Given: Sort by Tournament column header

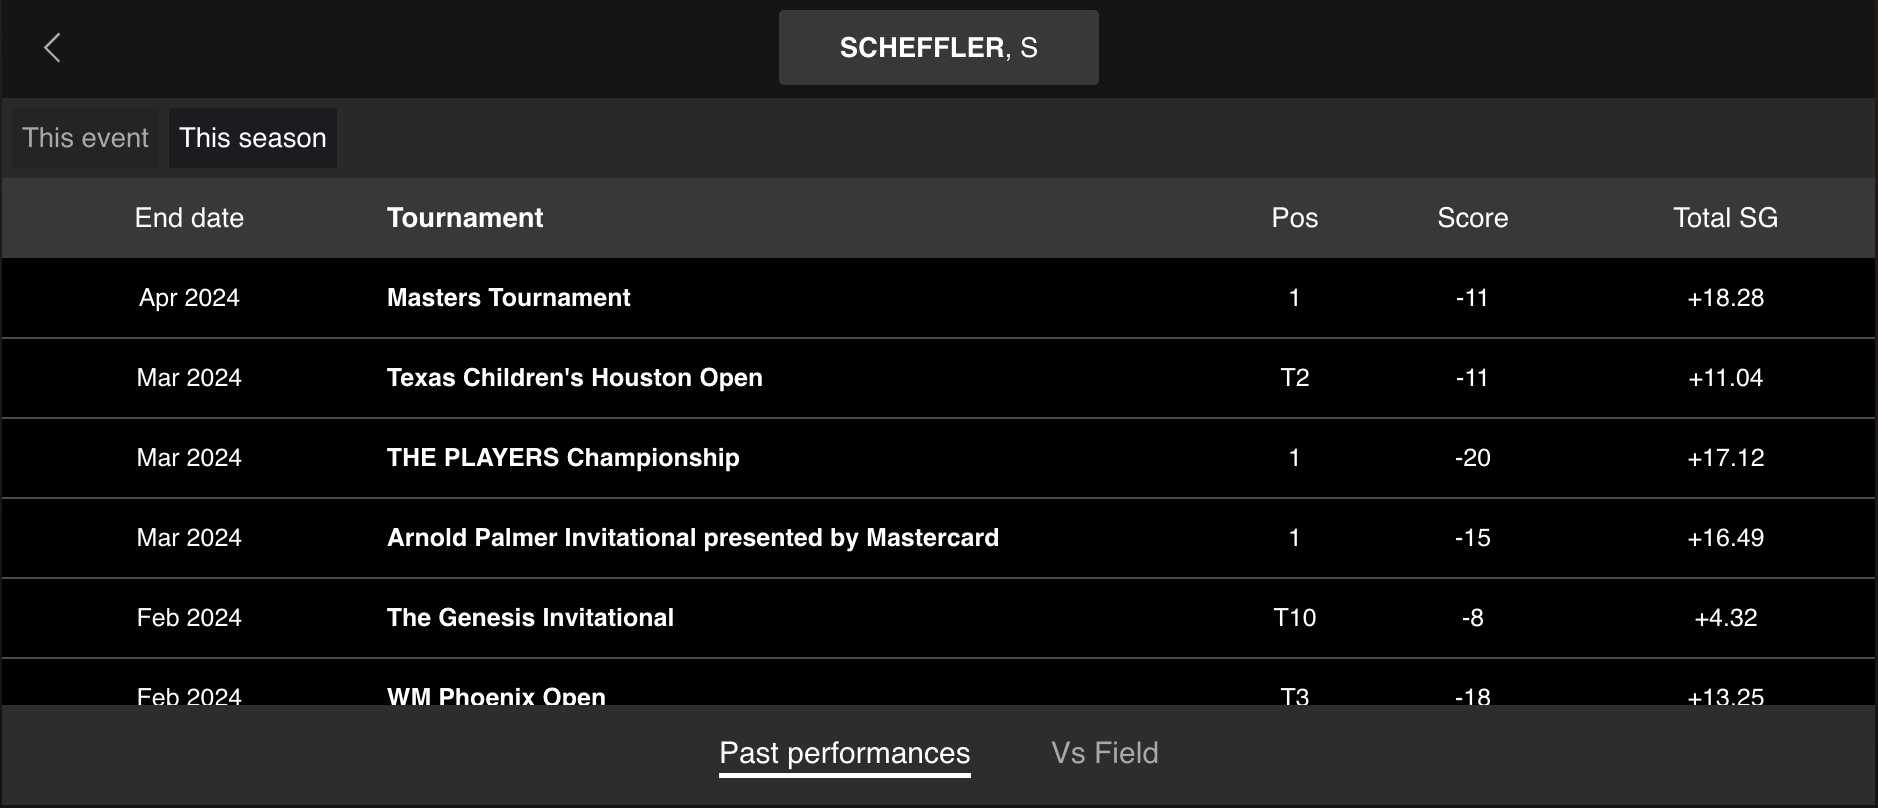Looking at the screenshot, I should [465, 218].
